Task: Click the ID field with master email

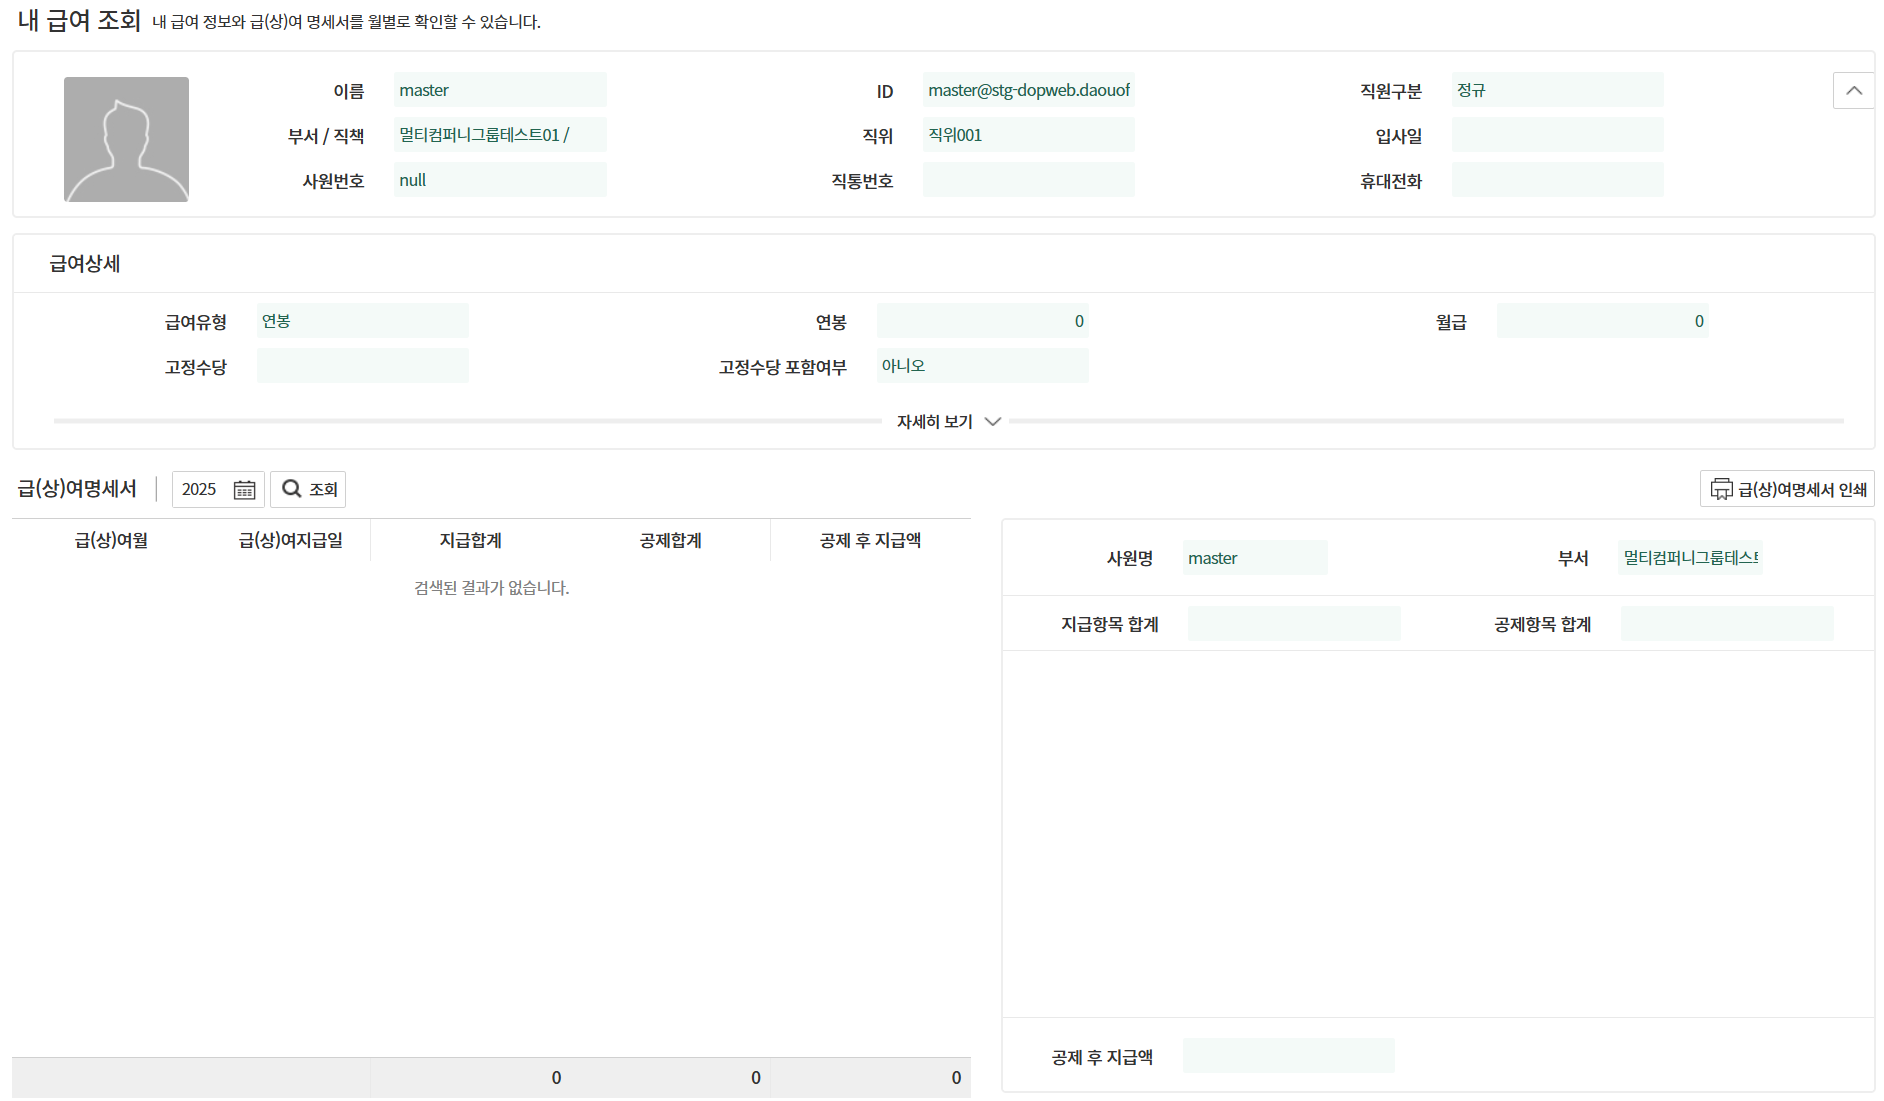Action: pyautogui.click(x=1028, y=90)
